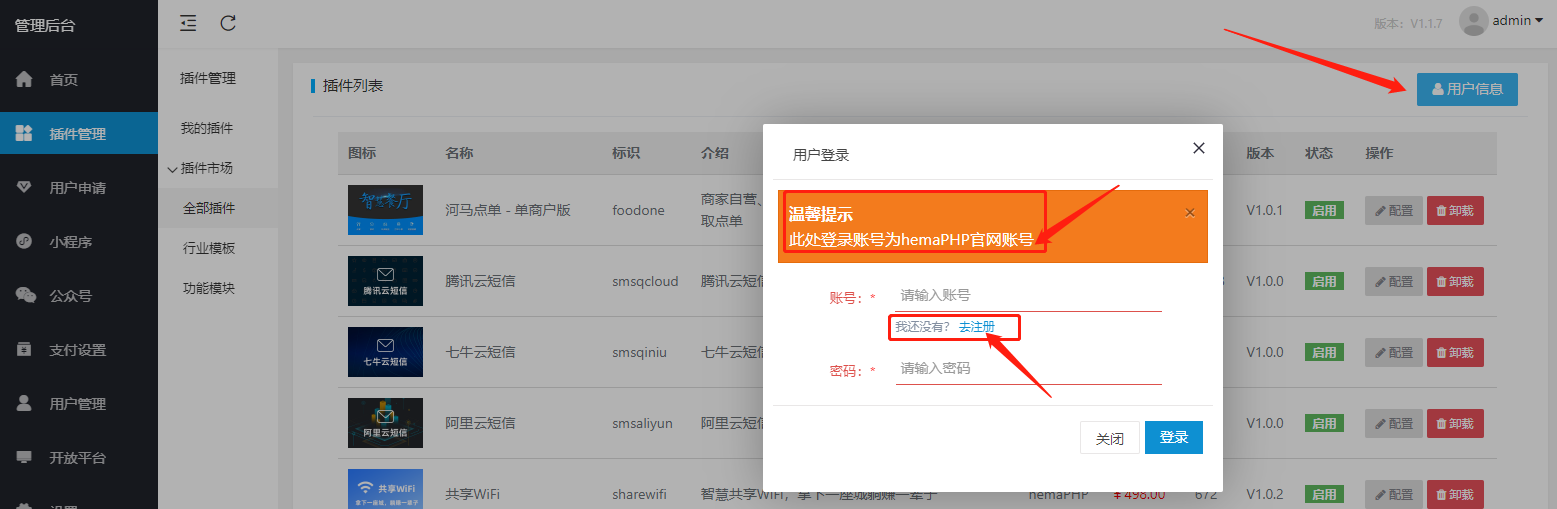The height and width of the screenshot is (509, 1557).
Task: Click the 管理后台 title
Action: (44, 25)
